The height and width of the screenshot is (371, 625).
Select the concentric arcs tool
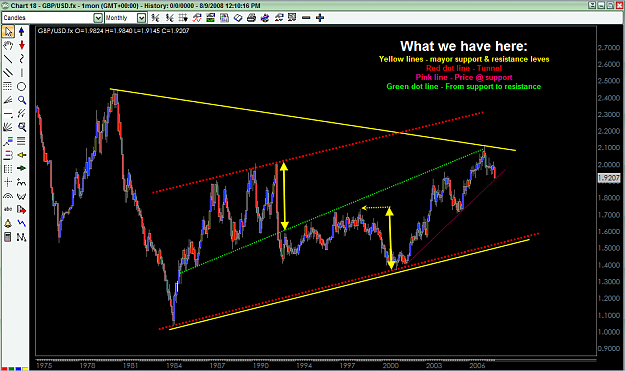coord(8,196)
